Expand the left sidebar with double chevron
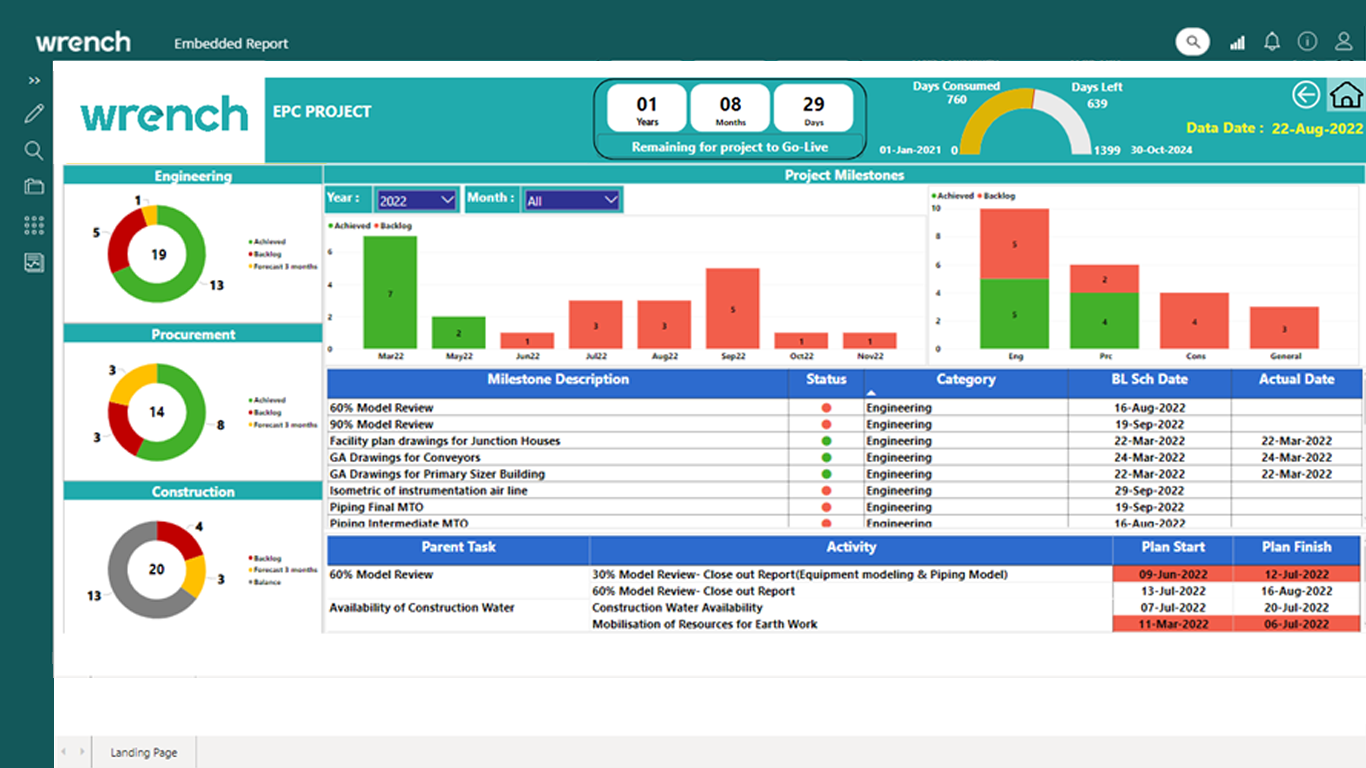Screen dimensions: 1366x768 click(x=34, y=80)
